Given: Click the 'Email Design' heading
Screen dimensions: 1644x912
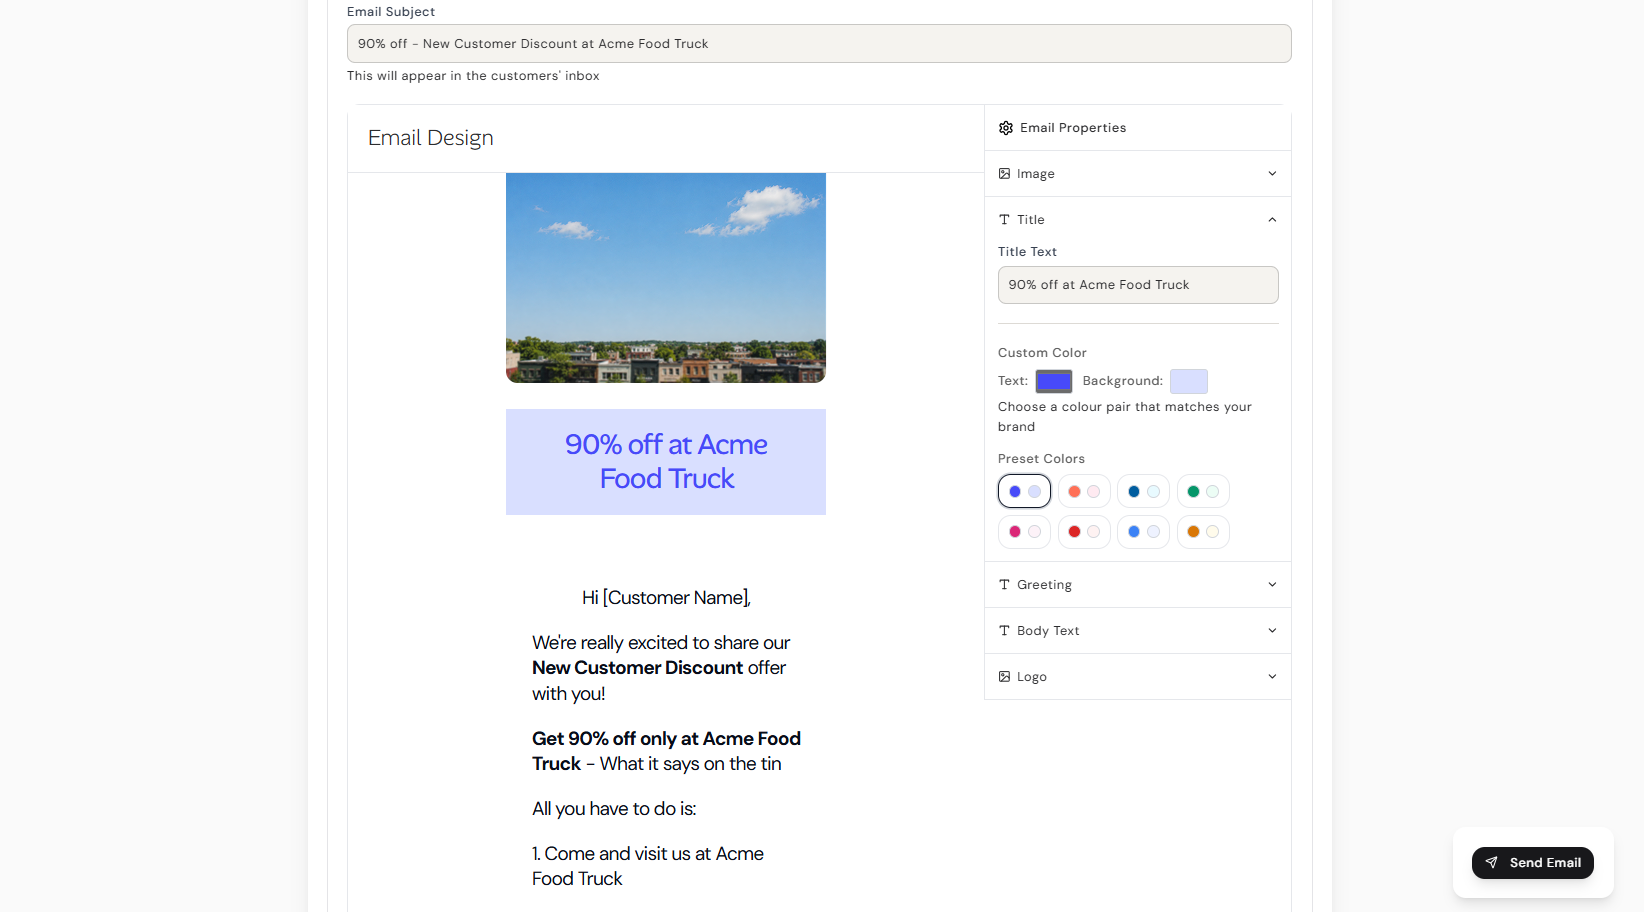Looking at the screenshot, I should click(x=431, y=138).
